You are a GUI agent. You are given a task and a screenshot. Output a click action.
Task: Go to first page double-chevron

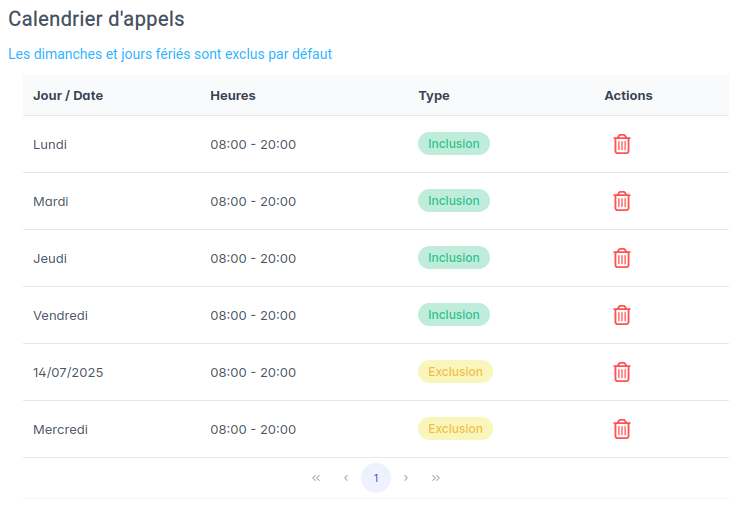(316, 478)
